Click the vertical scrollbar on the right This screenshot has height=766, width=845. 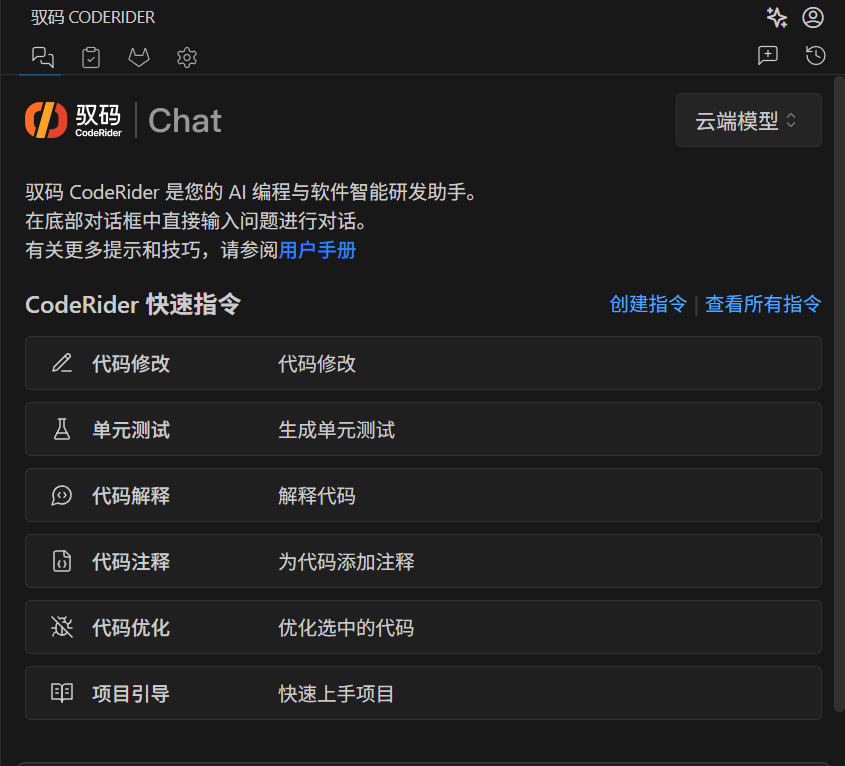(839, 394)
